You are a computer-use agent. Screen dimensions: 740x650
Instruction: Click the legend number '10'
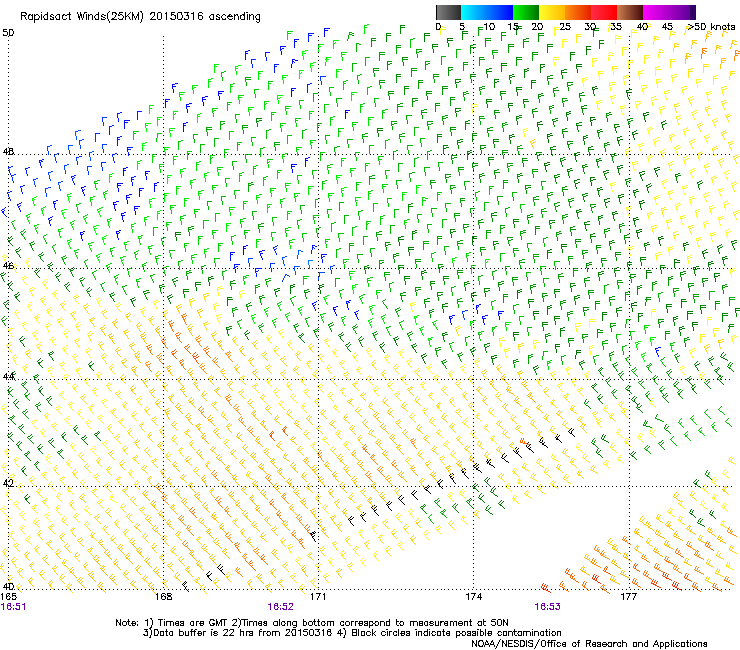[x=489, y=27]
